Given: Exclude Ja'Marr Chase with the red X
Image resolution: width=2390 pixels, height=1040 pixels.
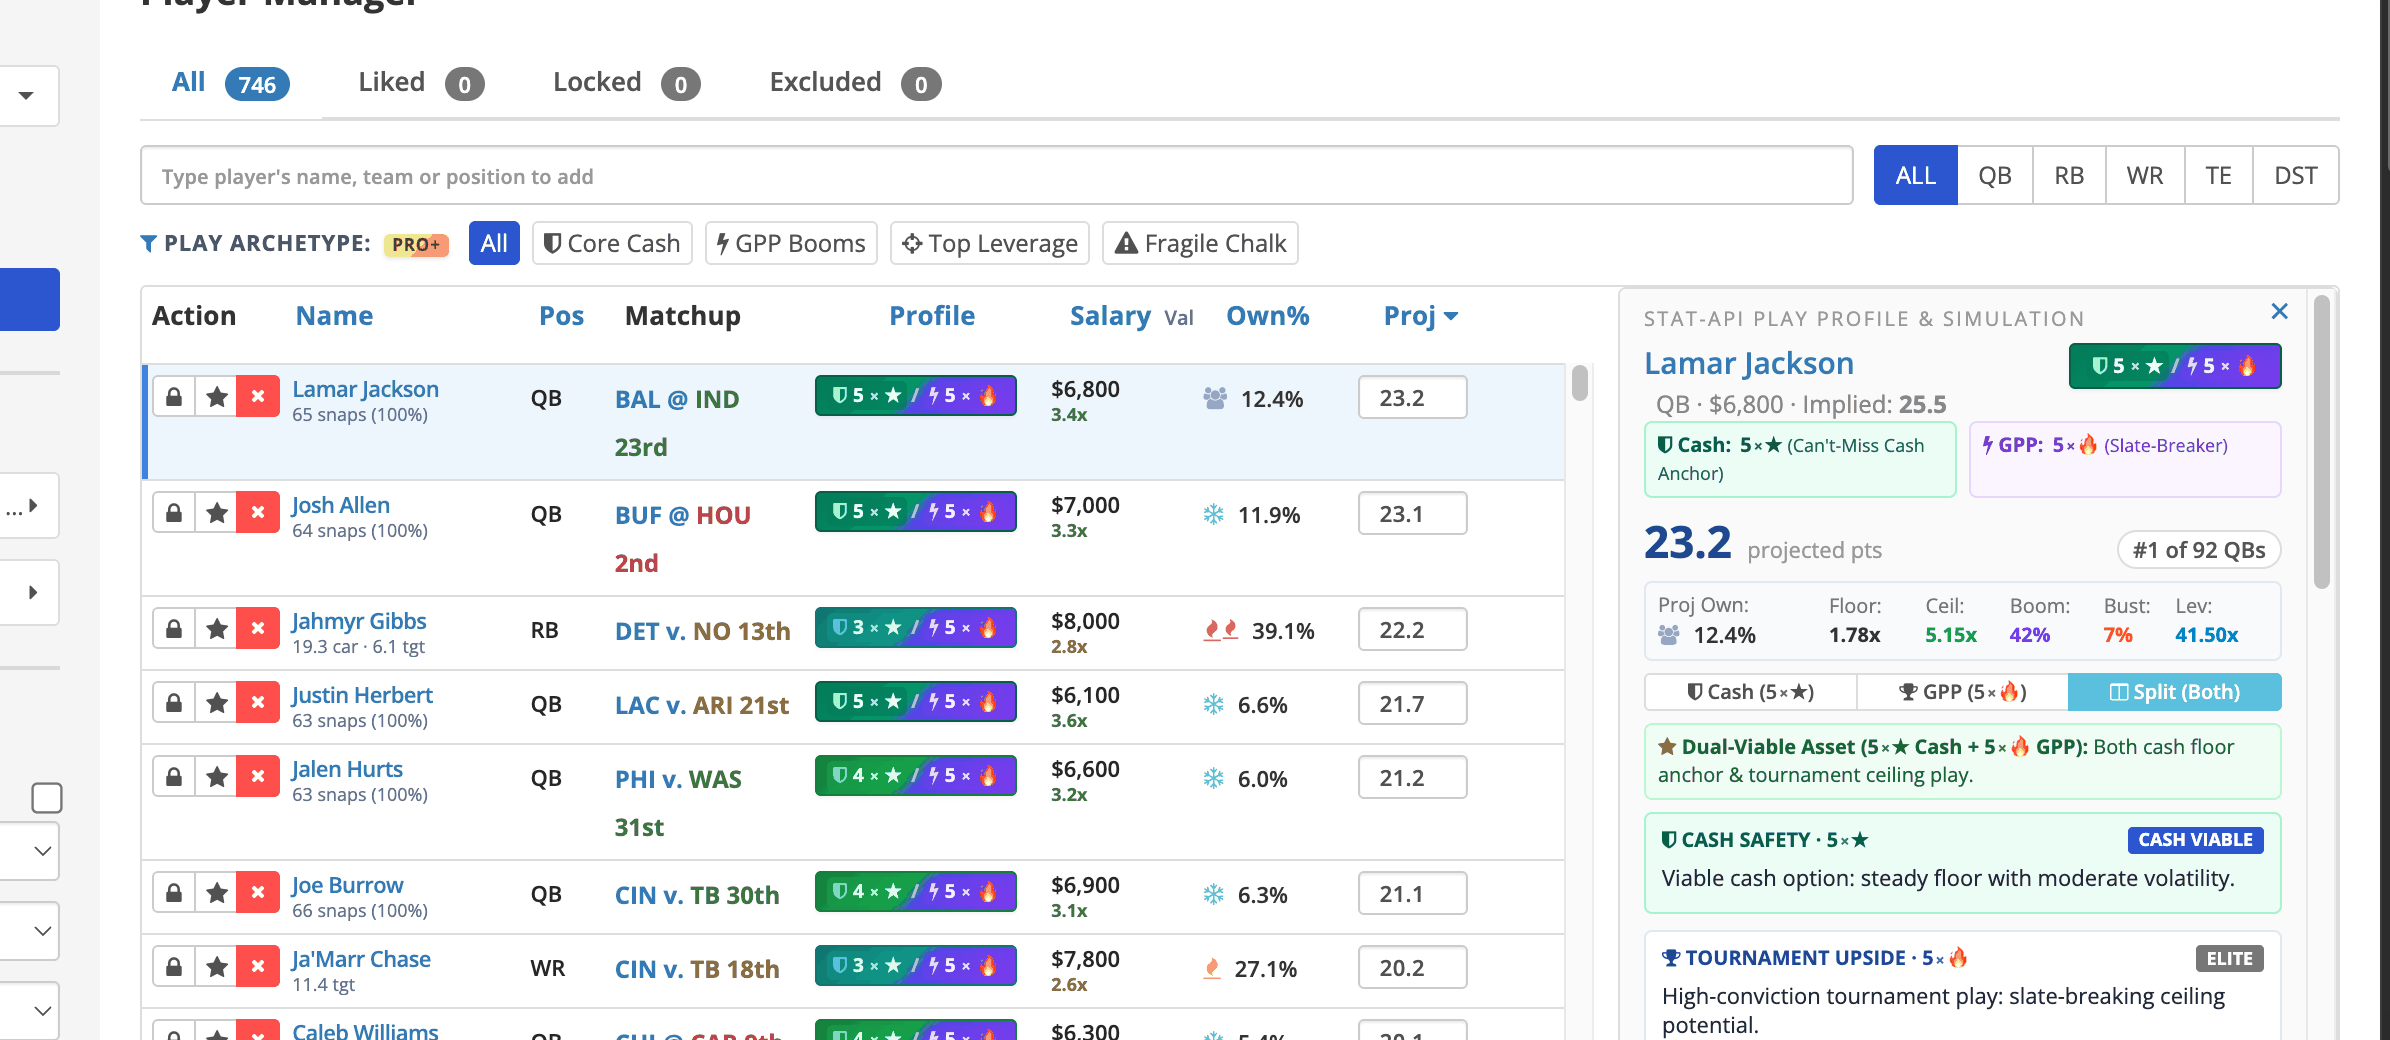Looking at the screenshot, I should point(258,967).
